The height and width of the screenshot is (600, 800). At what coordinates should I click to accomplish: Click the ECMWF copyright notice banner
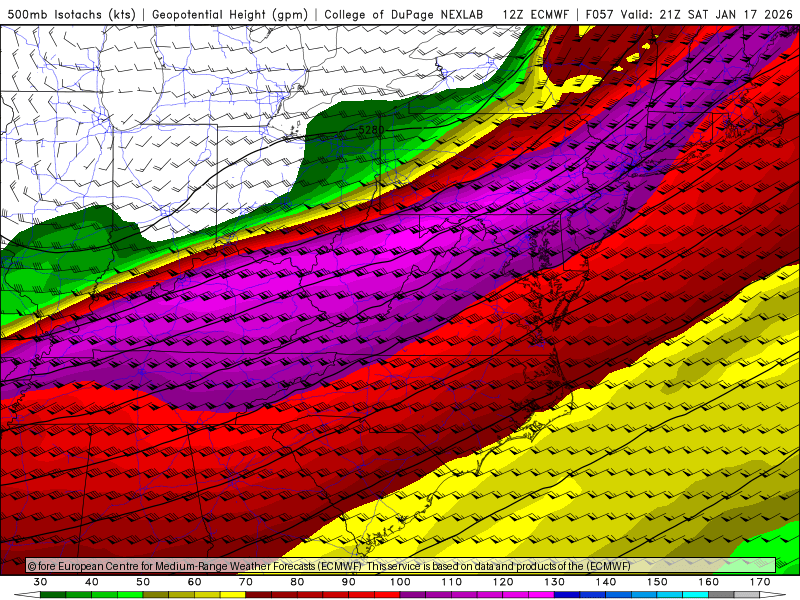[401, 566]
